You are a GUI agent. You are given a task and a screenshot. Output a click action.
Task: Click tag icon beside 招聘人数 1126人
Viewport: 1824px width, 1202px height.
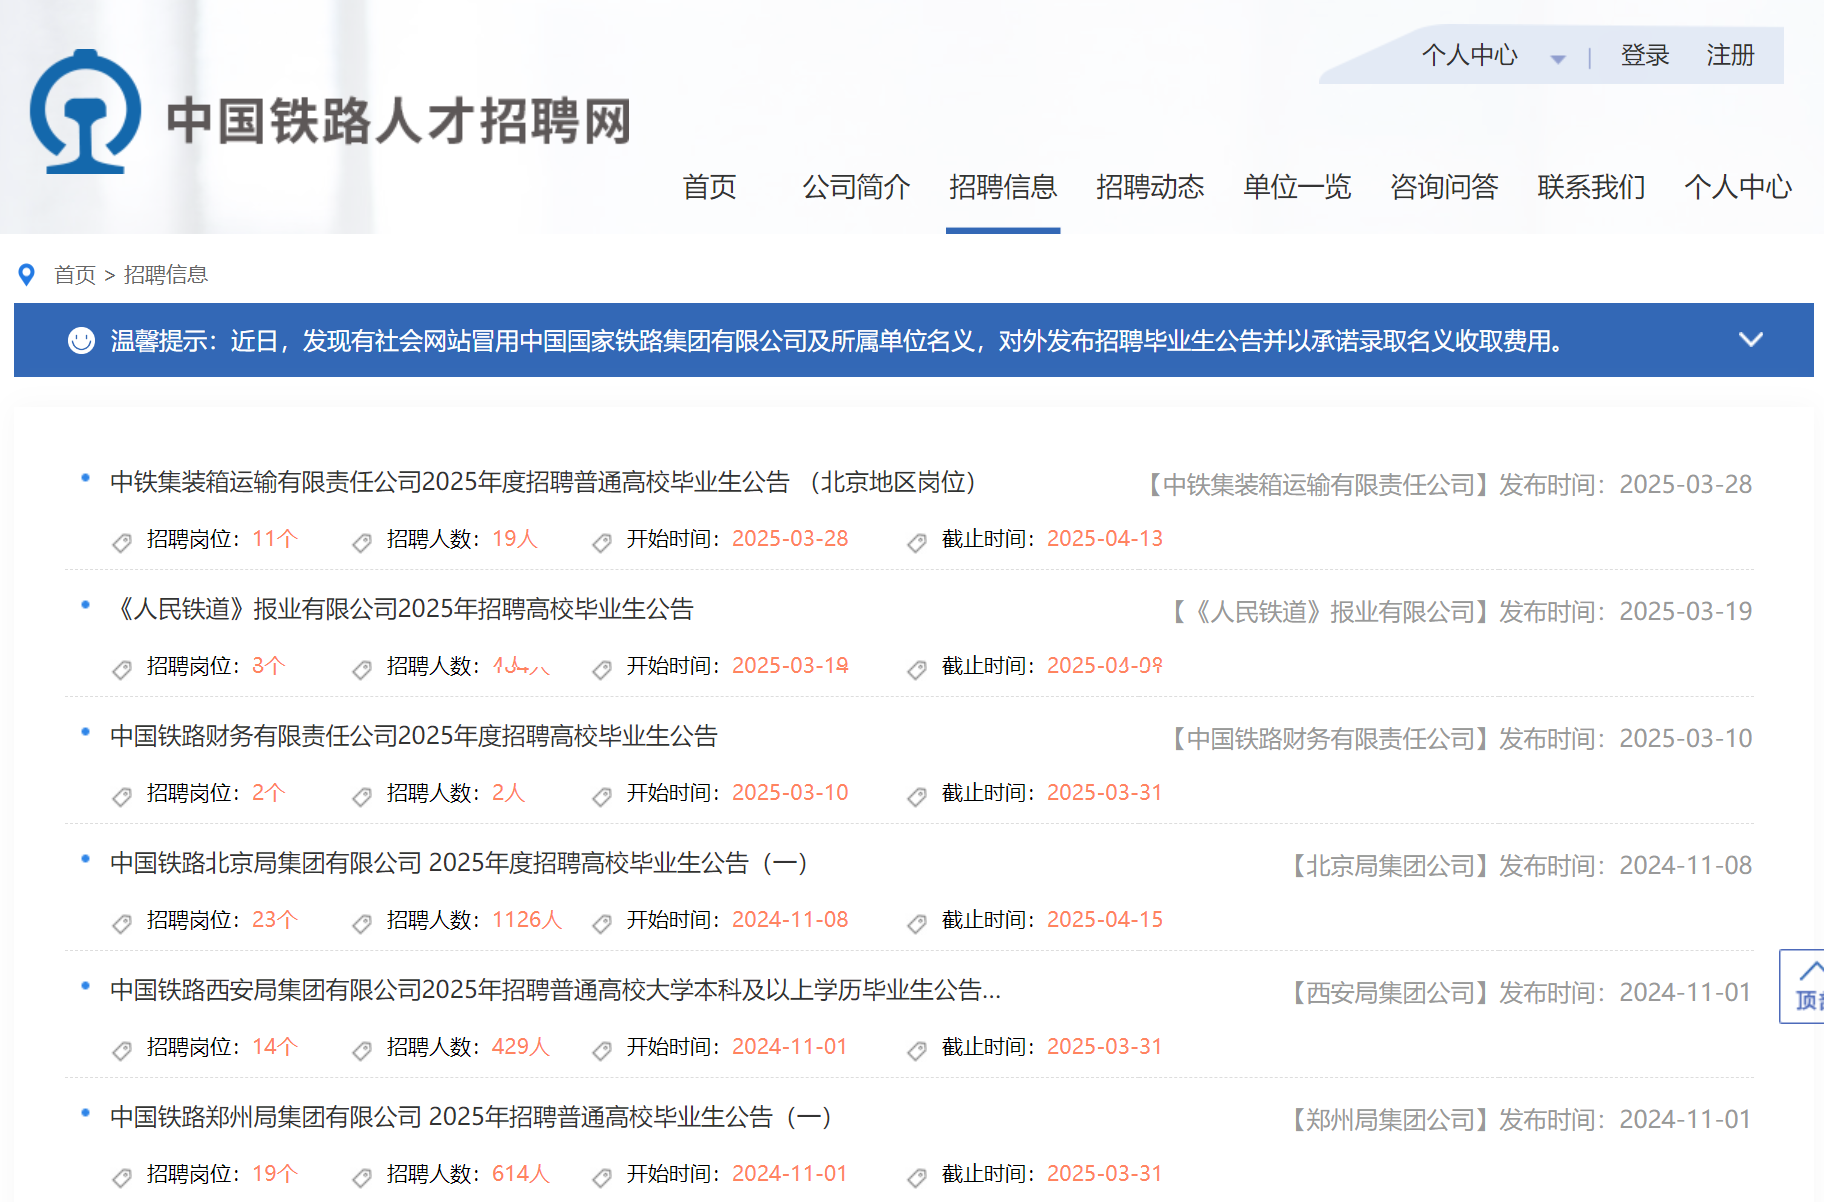click(x=362, y=923)
